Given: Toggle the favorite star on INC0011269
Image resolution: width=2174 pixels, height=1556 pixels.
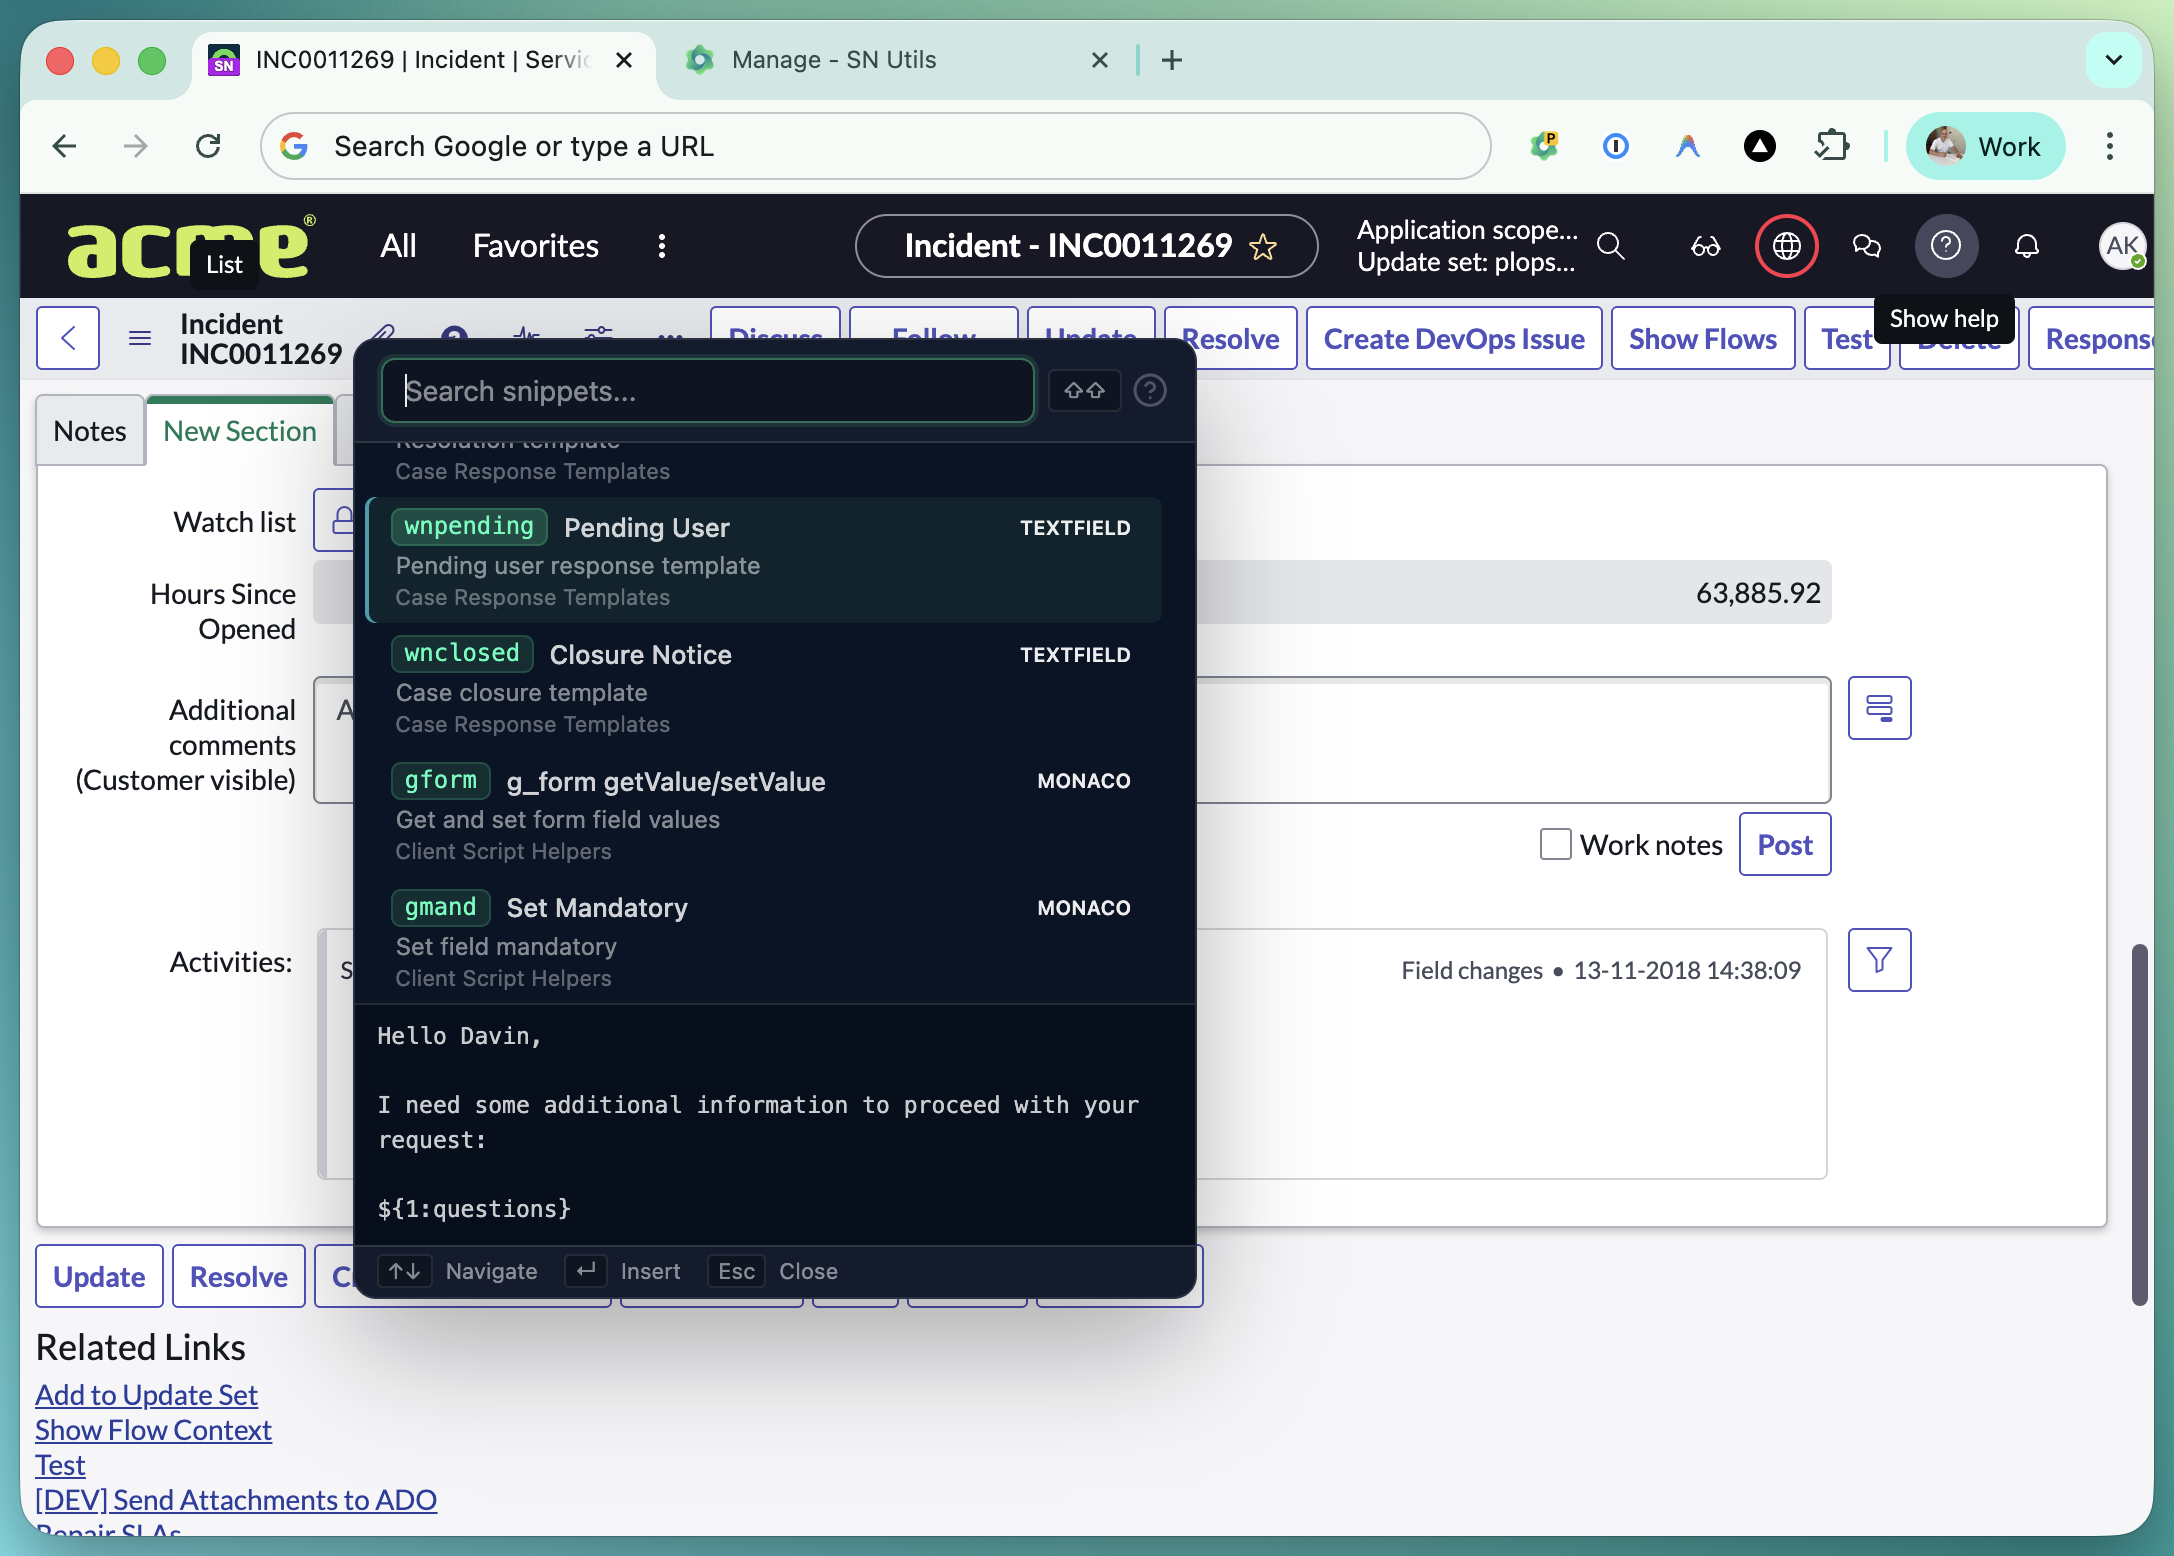Looking at the screenshot, I should coord(1264,246).
